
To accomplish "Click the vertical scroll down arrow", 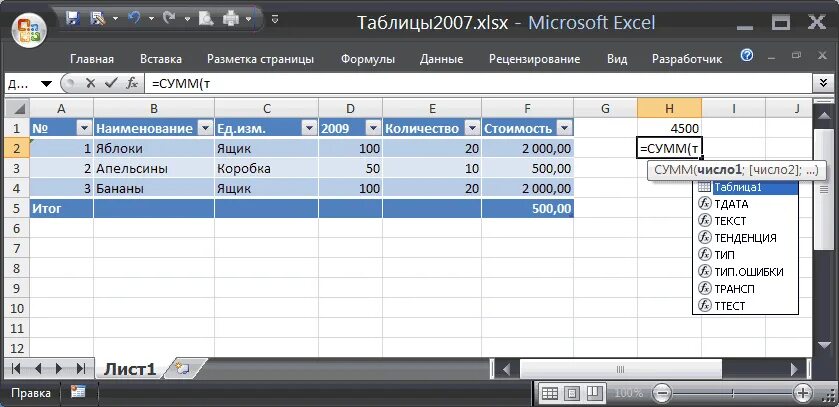I will tap(824, 345).
